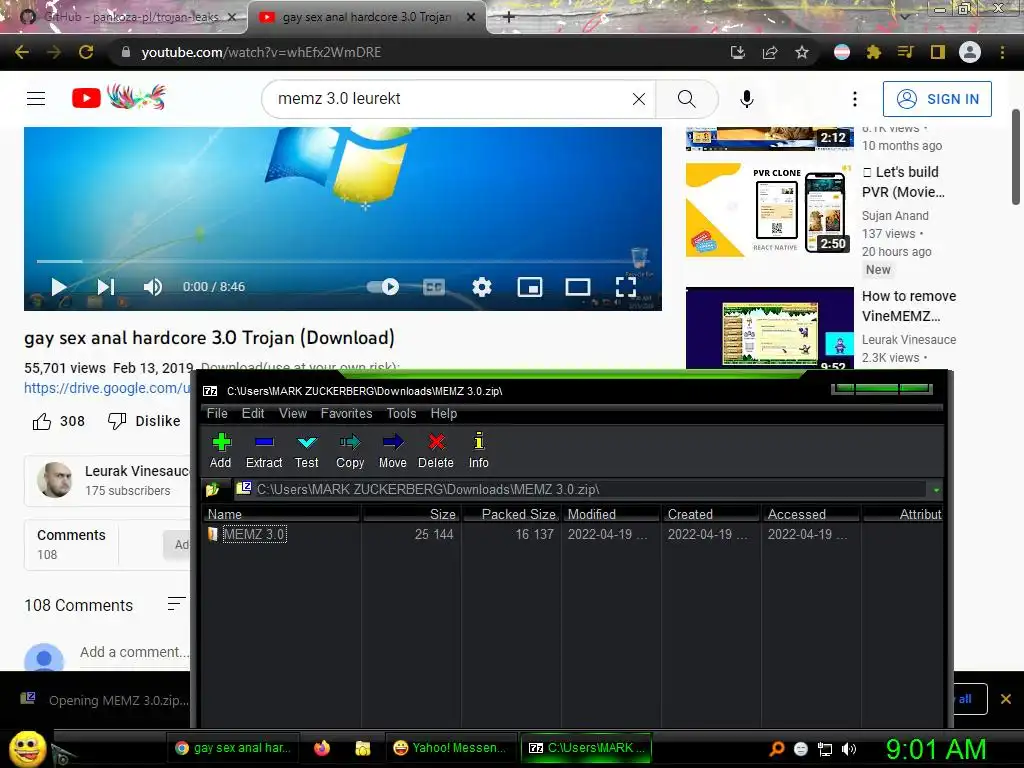Sort by the Size column header
This screenshot has height=768, width=1024.
click(411, 514)
